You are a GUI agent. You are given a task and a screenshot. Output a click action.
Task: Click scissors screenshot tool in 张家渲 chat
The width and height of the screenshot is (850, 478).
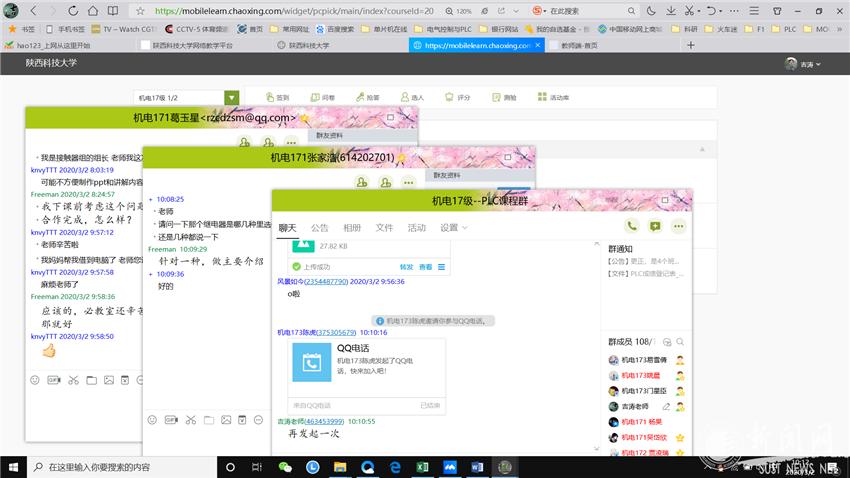(190, 420)
